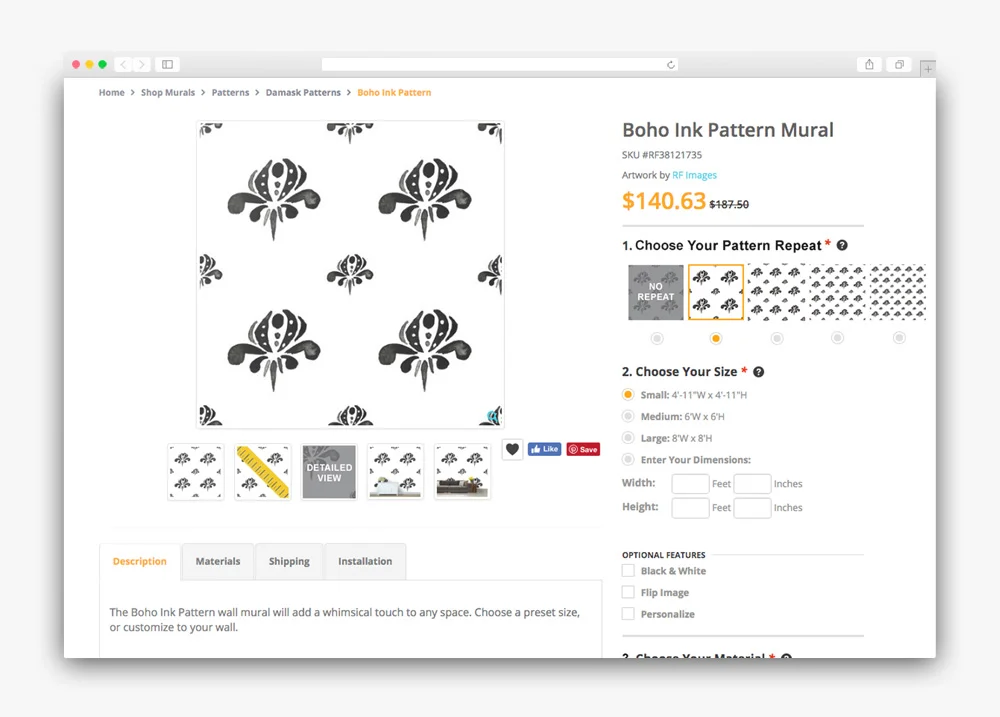The height and width of the screenshot is (717, 1000).
Task: Enable the Black & White checkbox
Action: tap(628, 570)
